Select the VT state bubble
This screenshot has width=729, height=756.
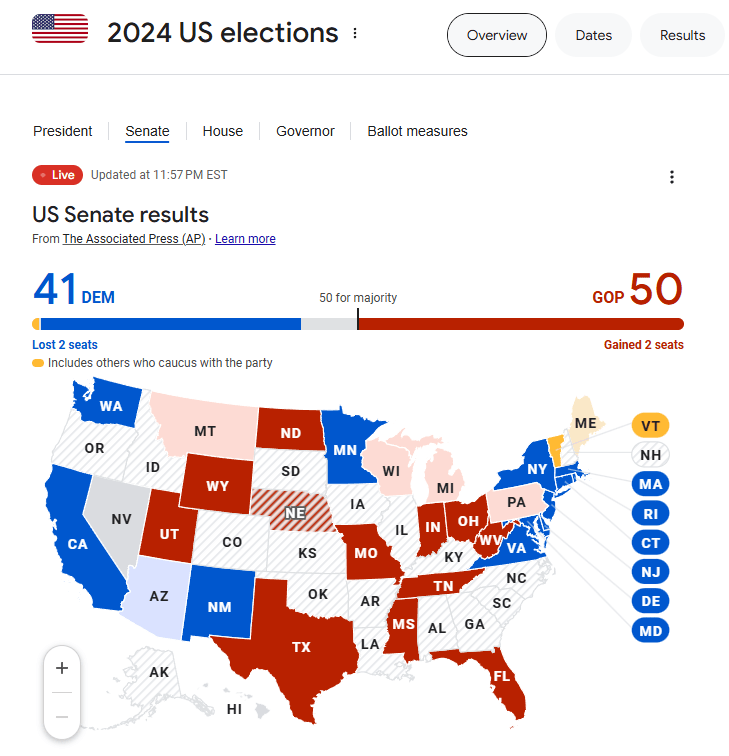650,425
